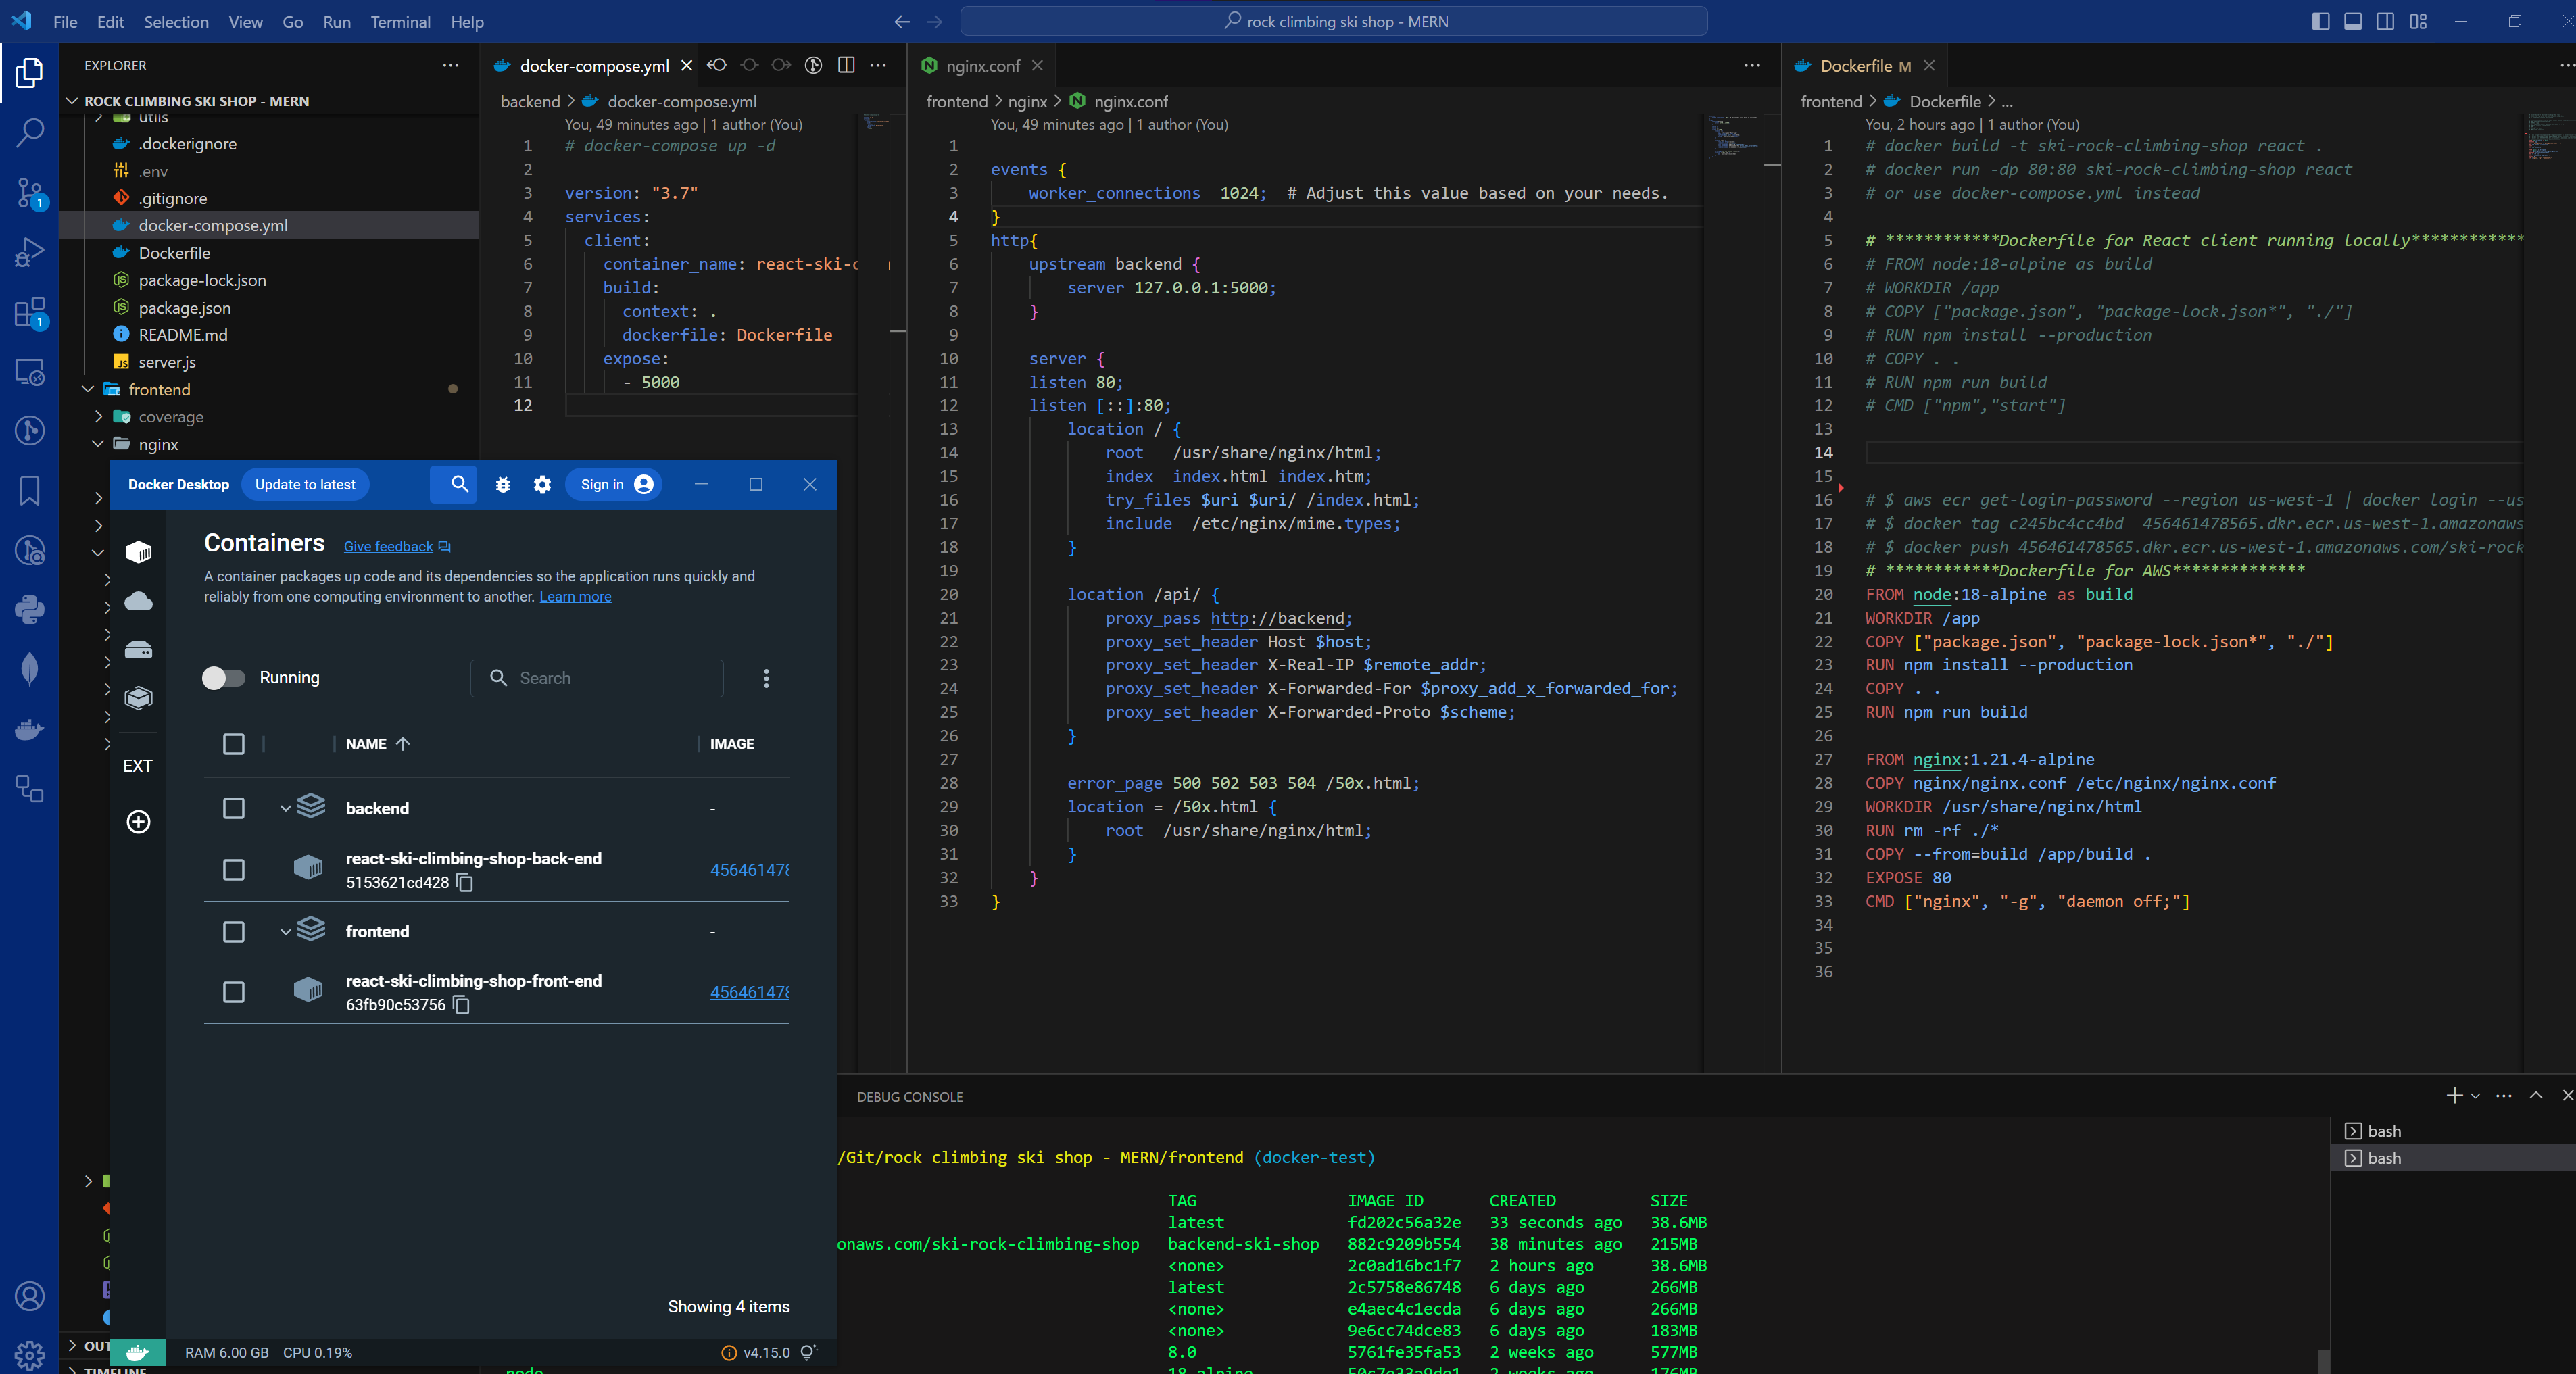Switch to Dockerfile editor tab
Viewport: 2576px width, 1374px height.
(x=1864, y=65)
